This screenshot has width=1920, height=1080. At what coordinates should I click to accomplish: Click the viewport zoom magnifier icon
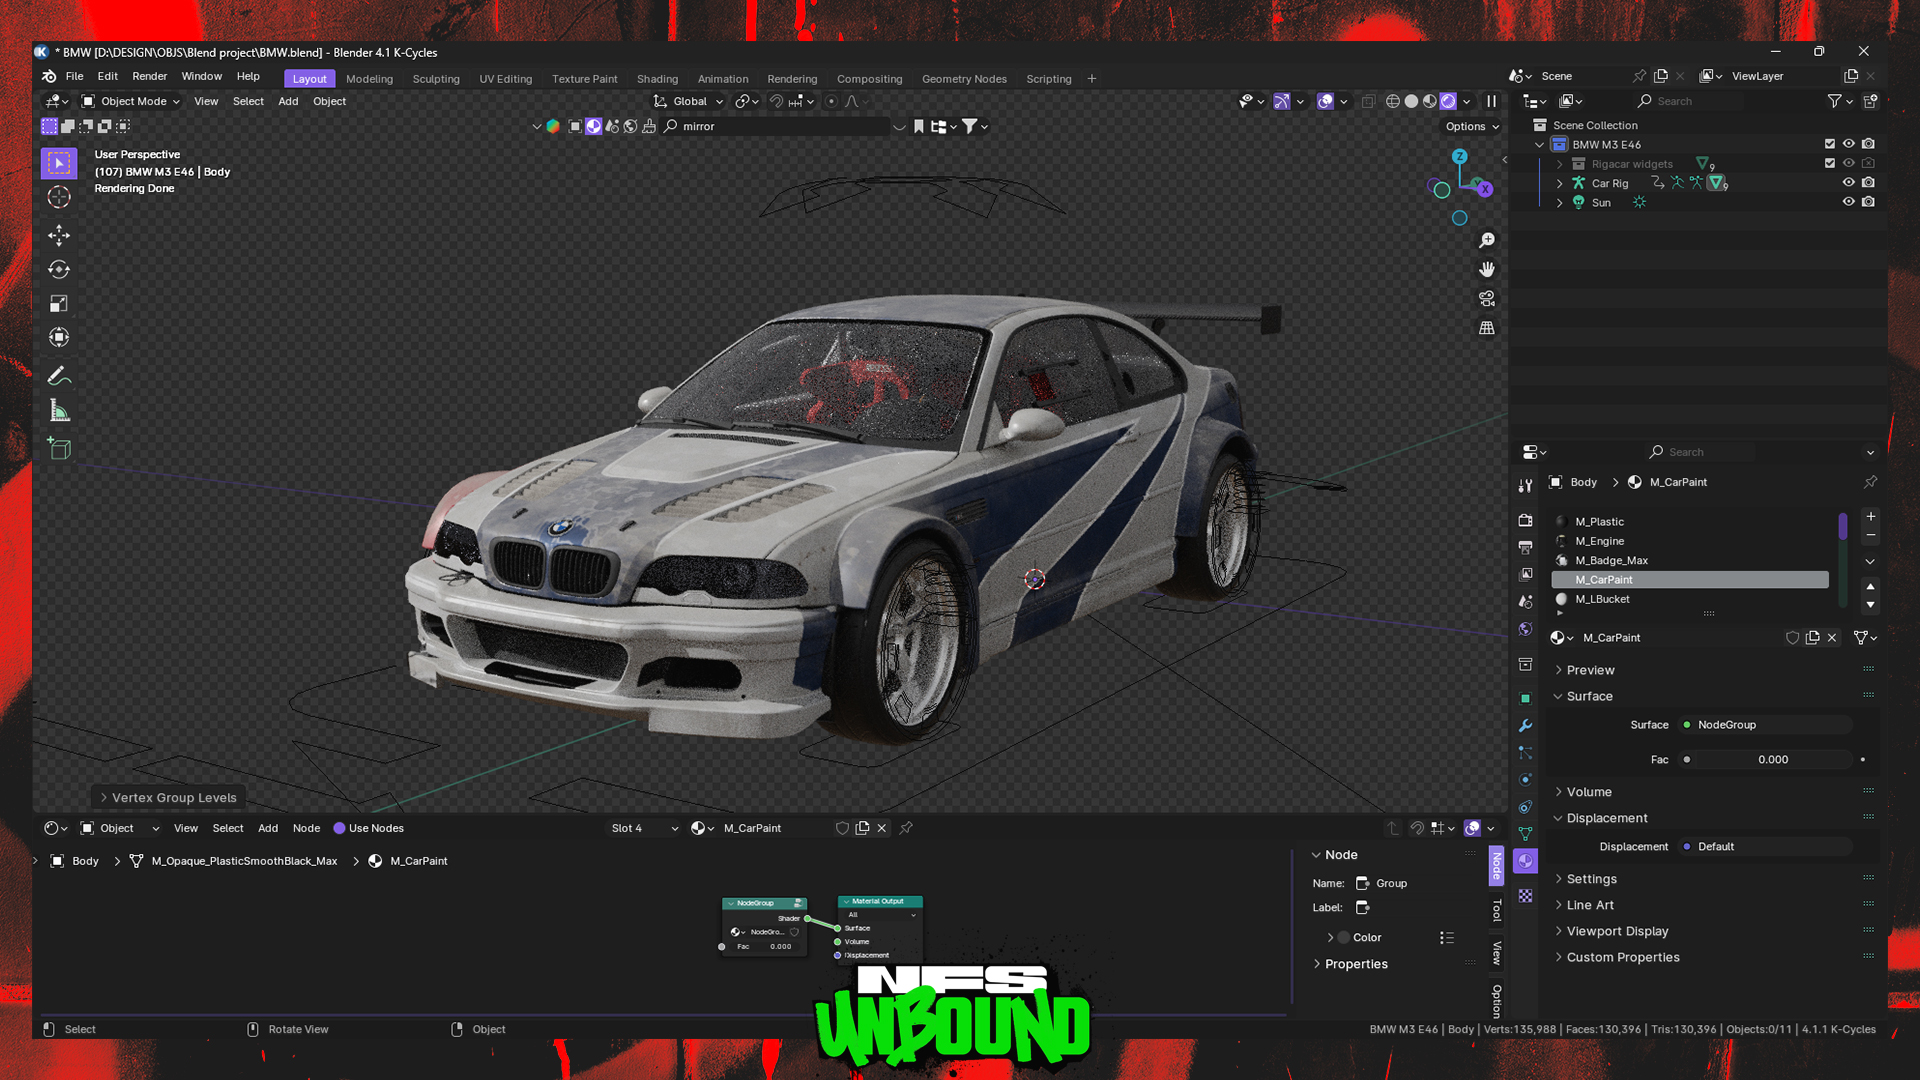[x=1487, y=240]
